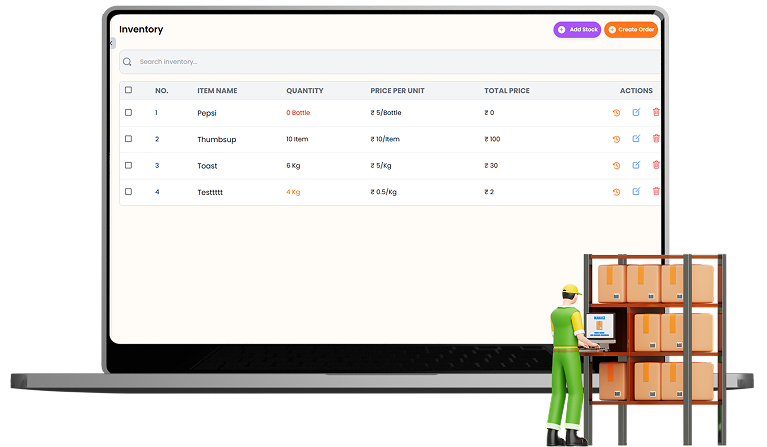Click the '10 Item' quantity cell
The height and width of the screenshot is (447, 767).
click(297, 139)
